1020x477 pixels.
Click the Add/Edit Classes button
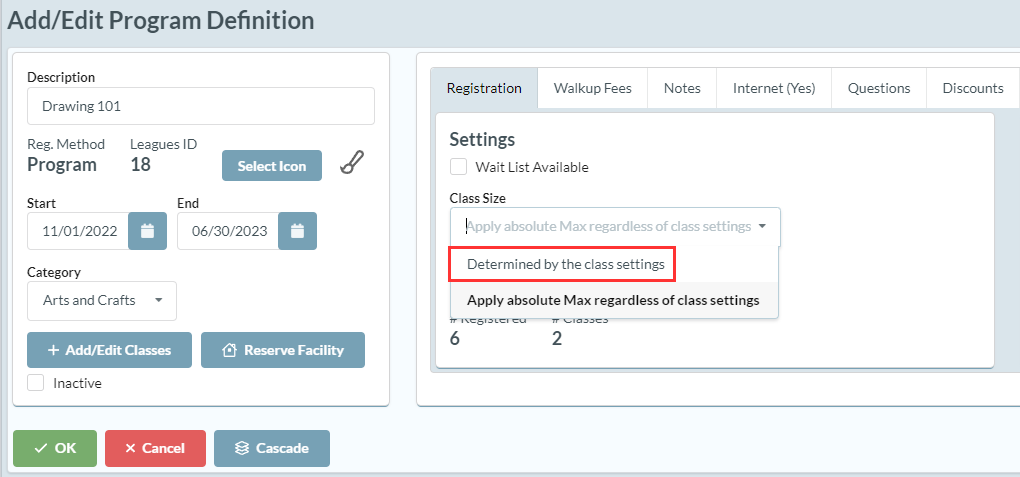pos(109,350)
